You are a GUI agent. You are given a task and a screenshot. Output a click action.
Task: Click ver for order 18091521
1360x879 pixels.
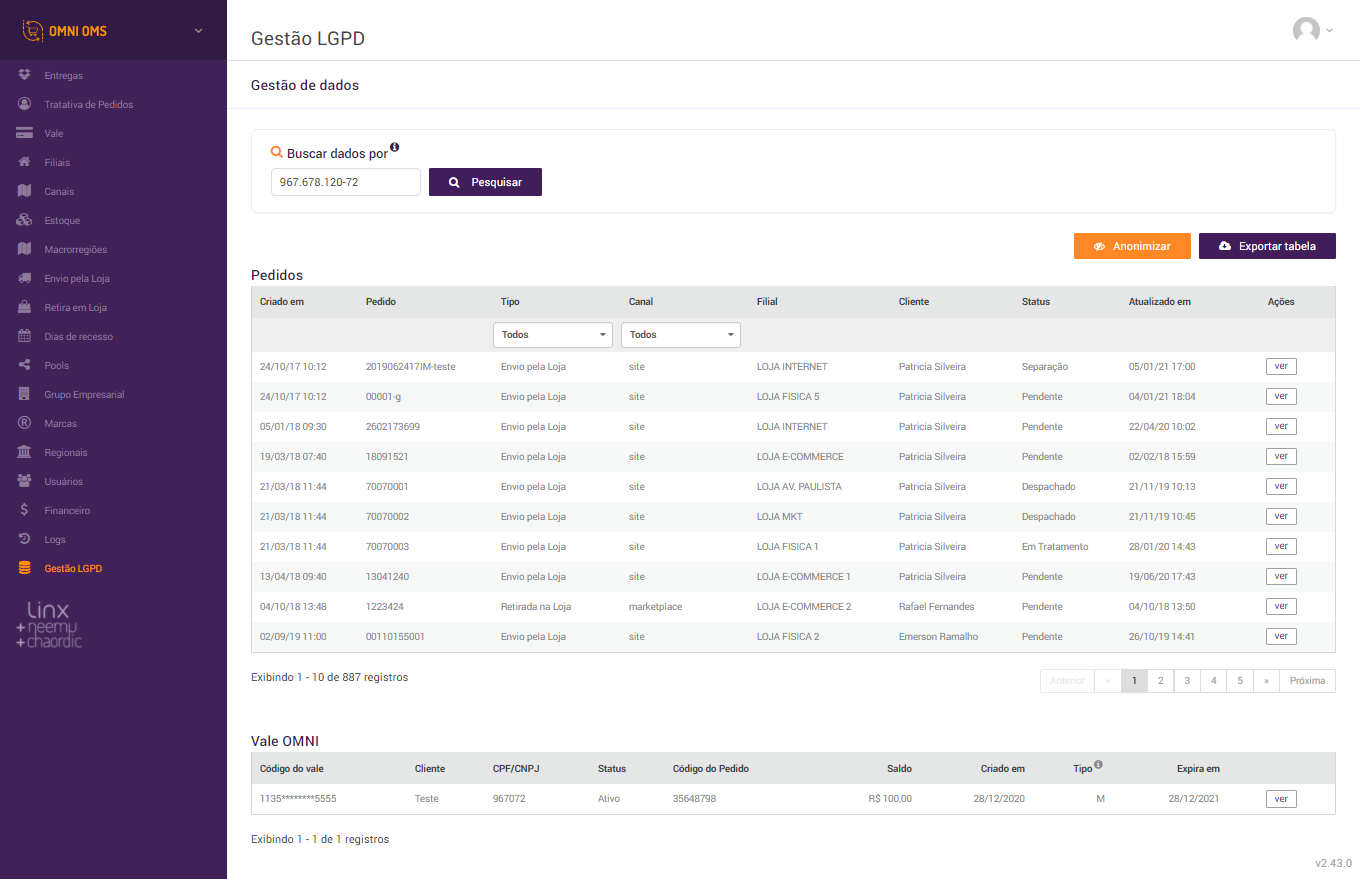(x=1281, y=456)
